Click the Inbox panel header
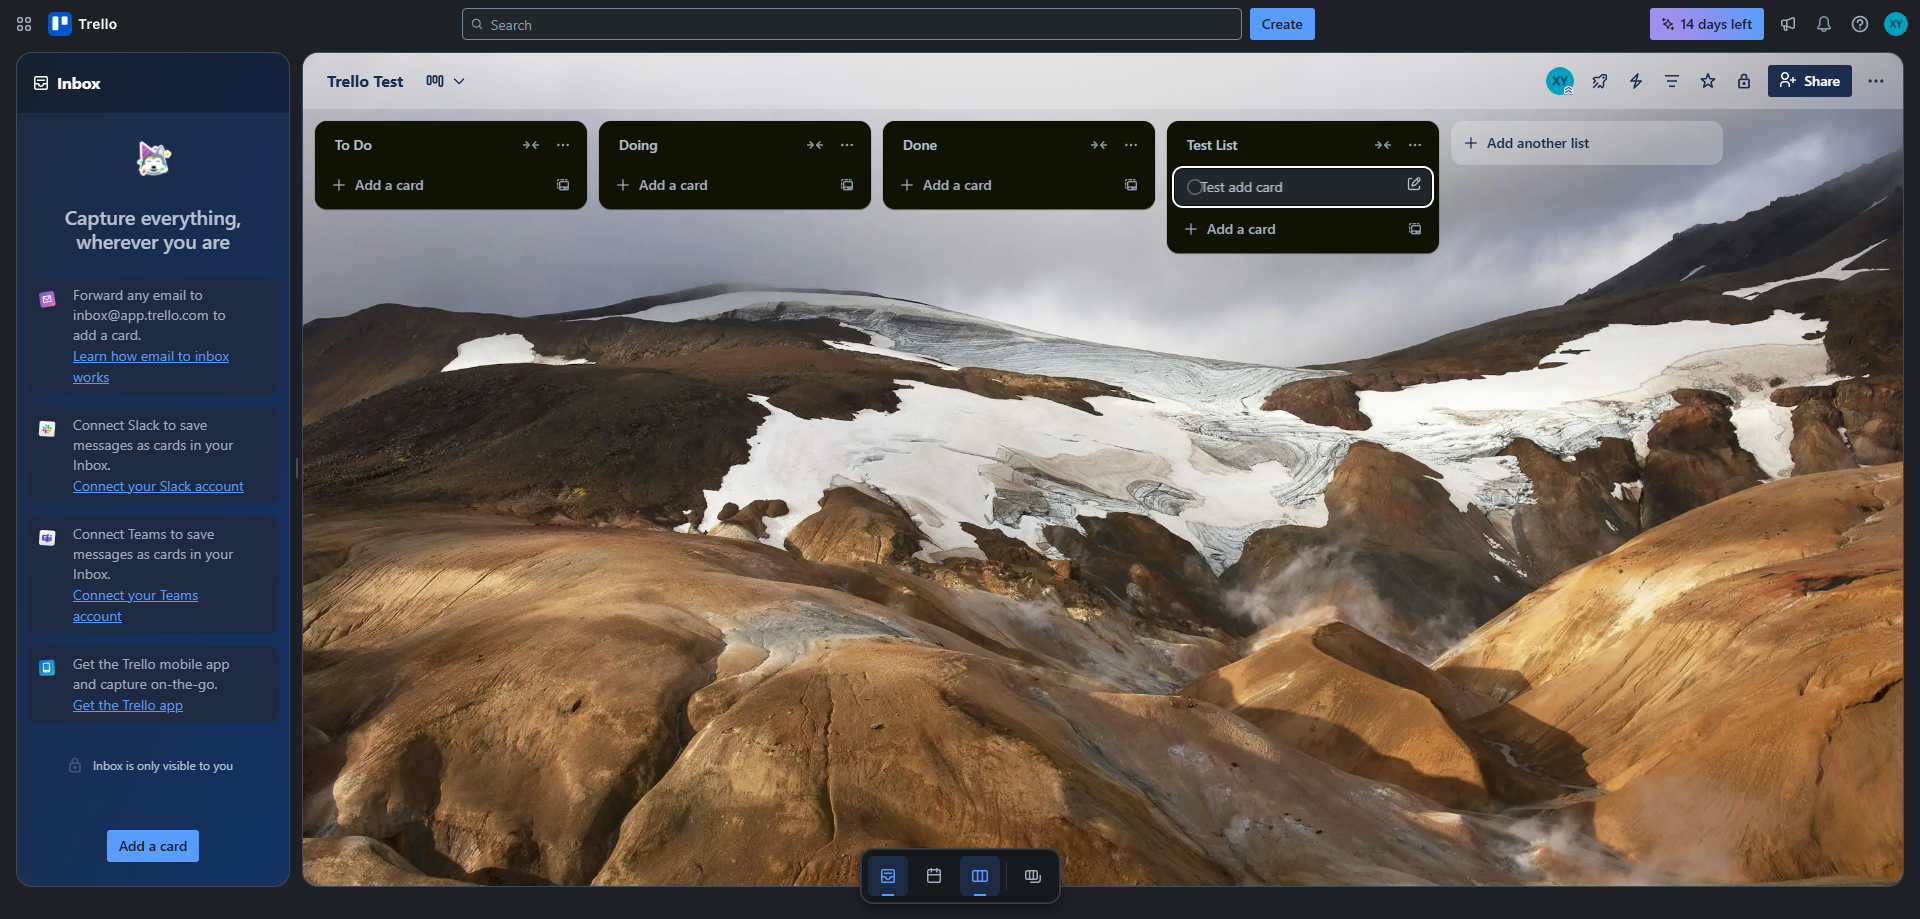Viewport: 1920px width, 919px height. click(153, 83)
